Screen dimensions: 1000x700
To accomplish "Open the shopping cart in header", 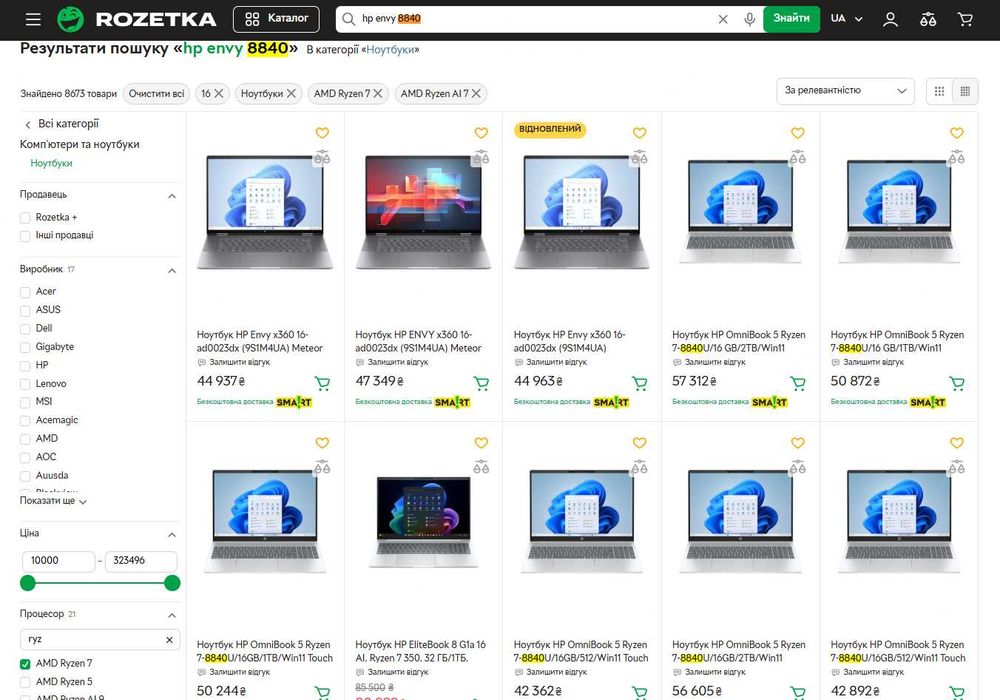I will [x=965, y=19].
